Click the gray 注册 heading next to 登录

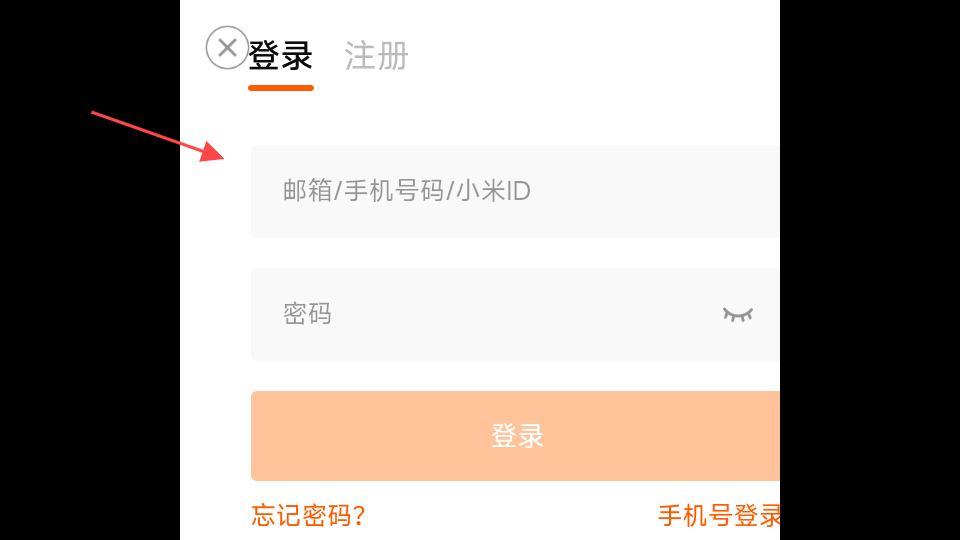(376, 56)
